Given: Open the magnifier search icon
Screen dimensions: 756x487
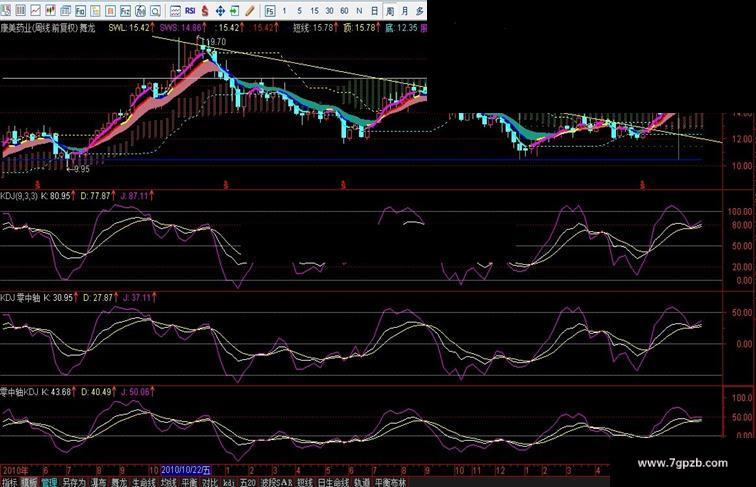Looking at the screenshot, I should pos(155,10).
